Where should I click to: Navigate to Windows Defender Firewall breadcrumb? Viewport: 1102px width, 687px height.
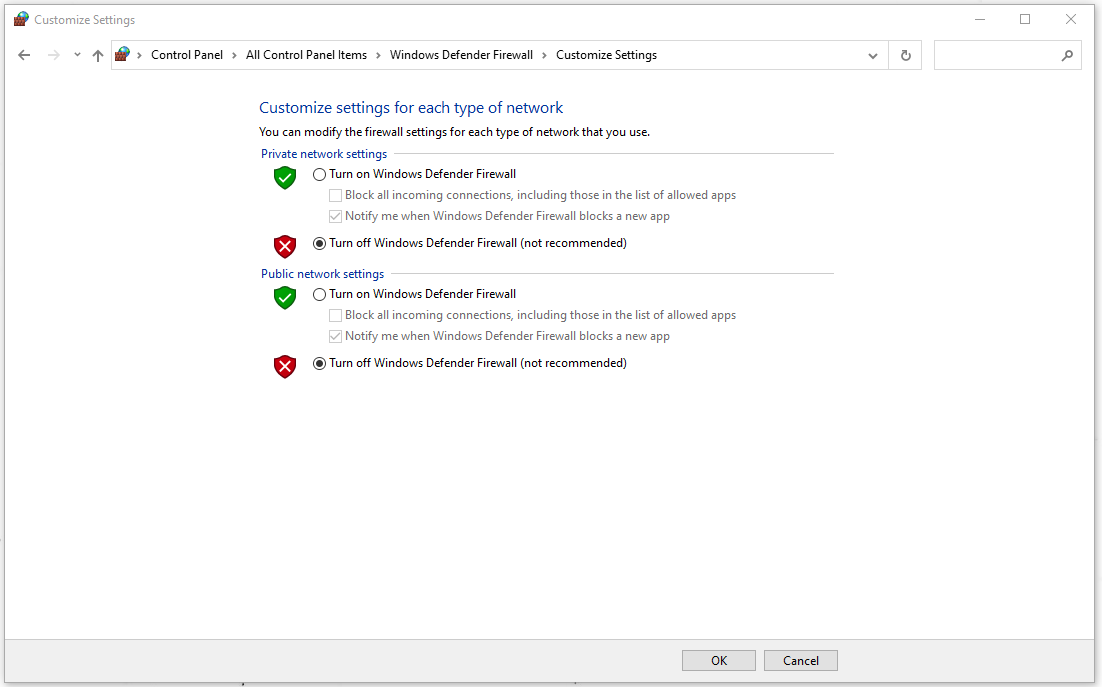tap(461, 55)
